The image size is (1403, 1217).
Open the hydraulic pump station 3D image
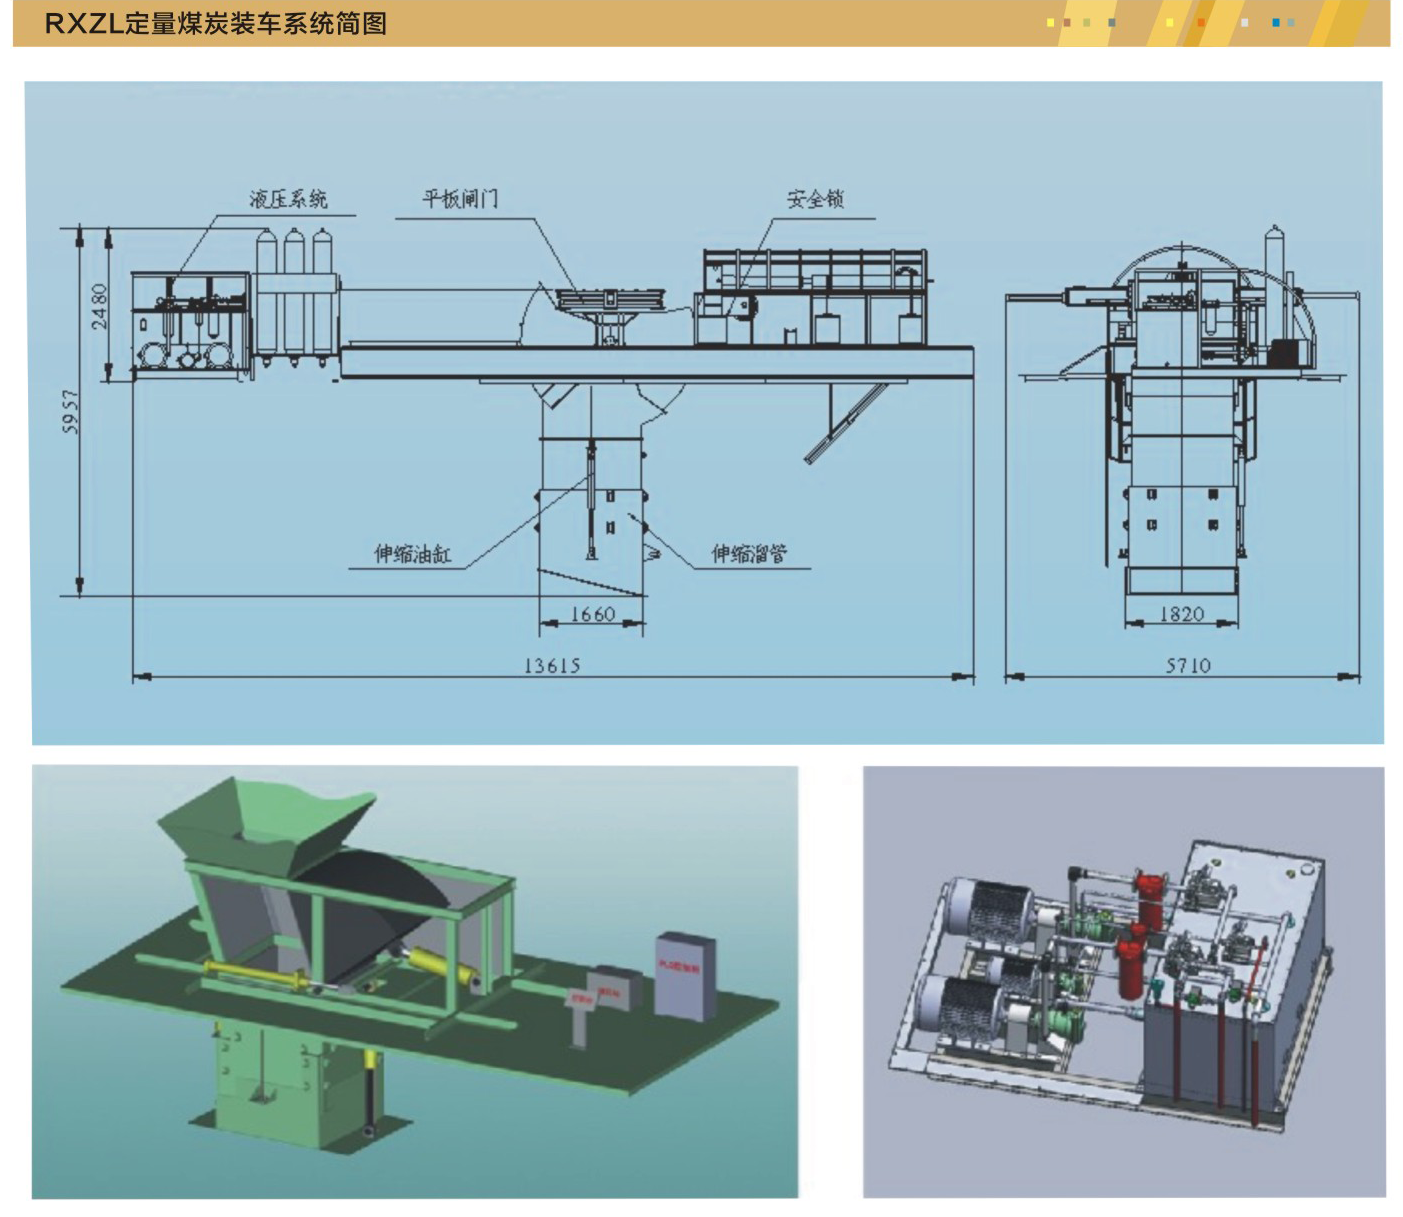click(x=1123, y=980)
